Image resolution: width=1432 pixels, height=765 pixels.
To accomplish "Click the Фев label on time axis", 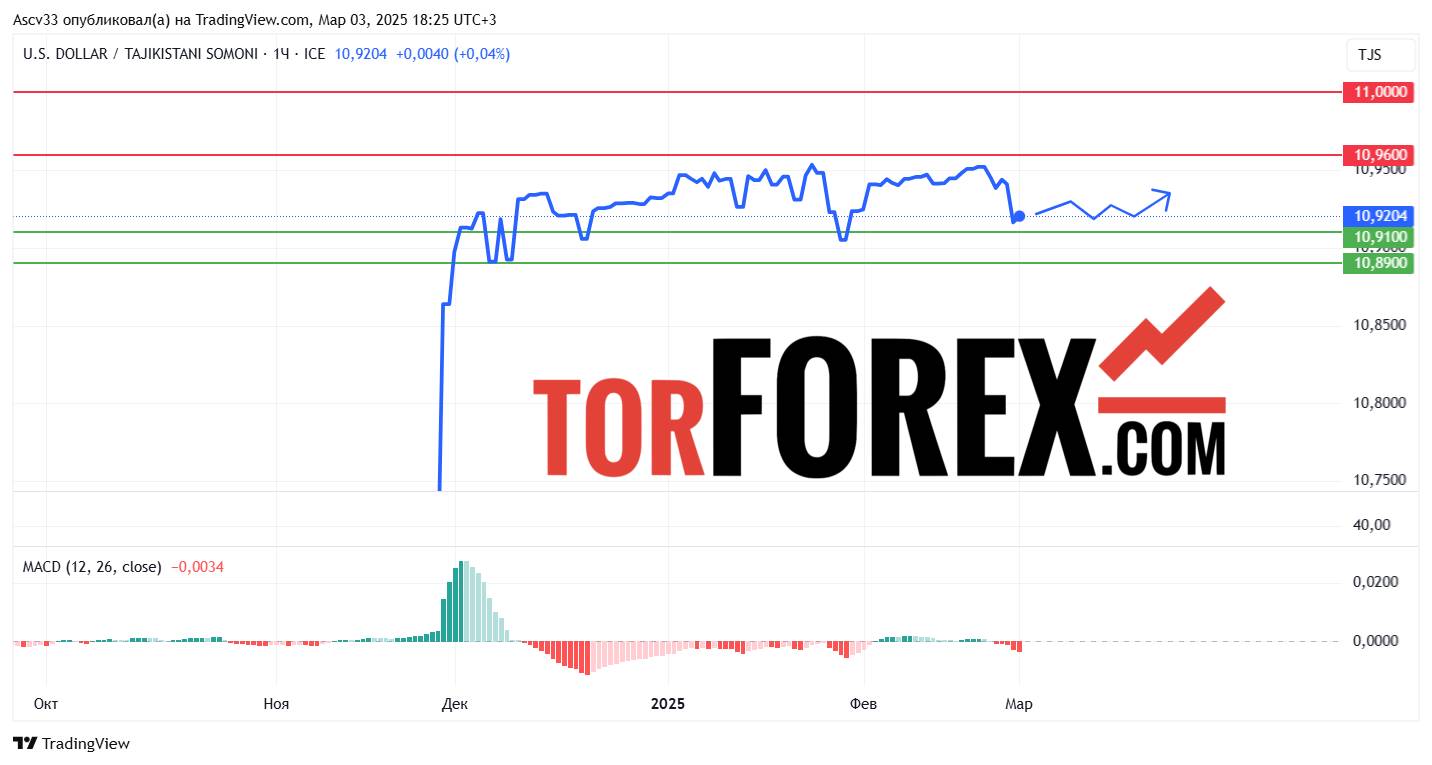I will tap(863, 704).
